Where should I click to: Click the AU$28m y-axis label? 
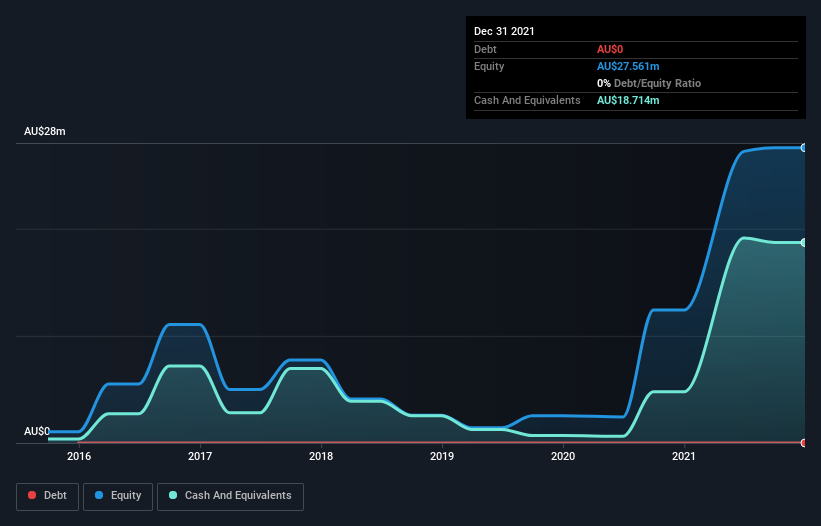coord(45,131)
